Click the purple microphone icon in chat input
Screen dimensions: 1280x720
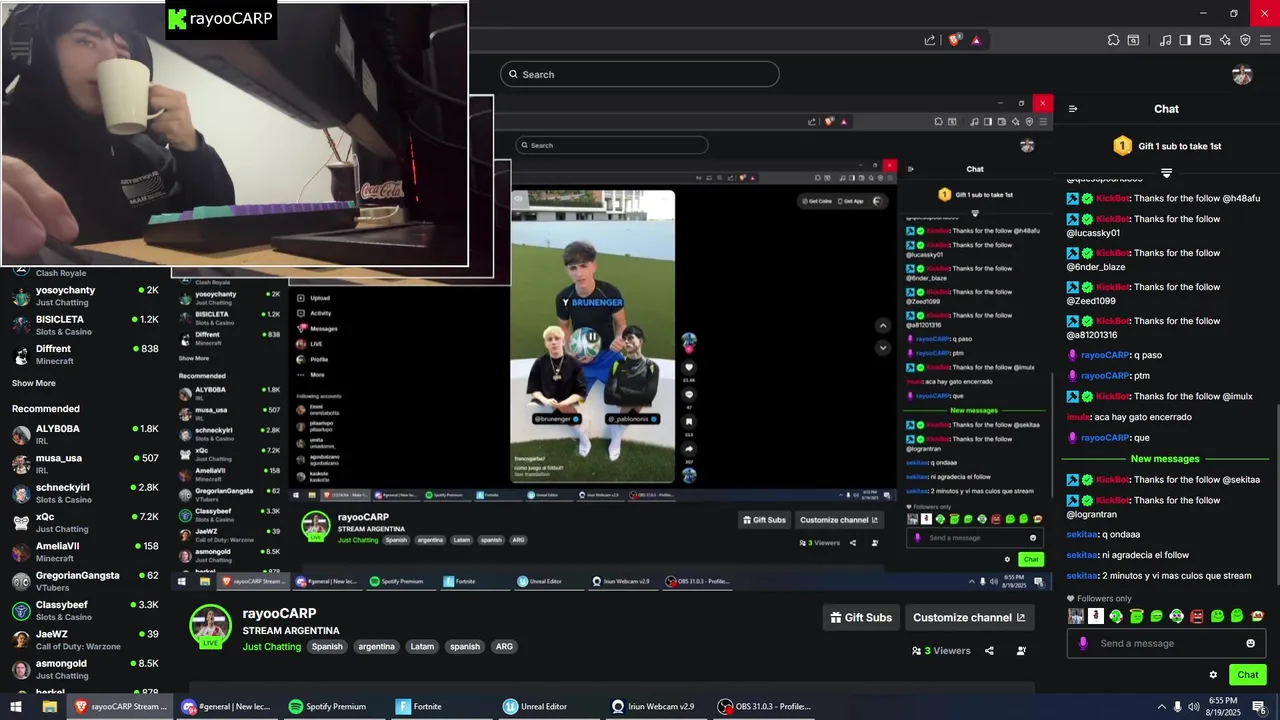pyautogui.click(x=1082, y=643)
